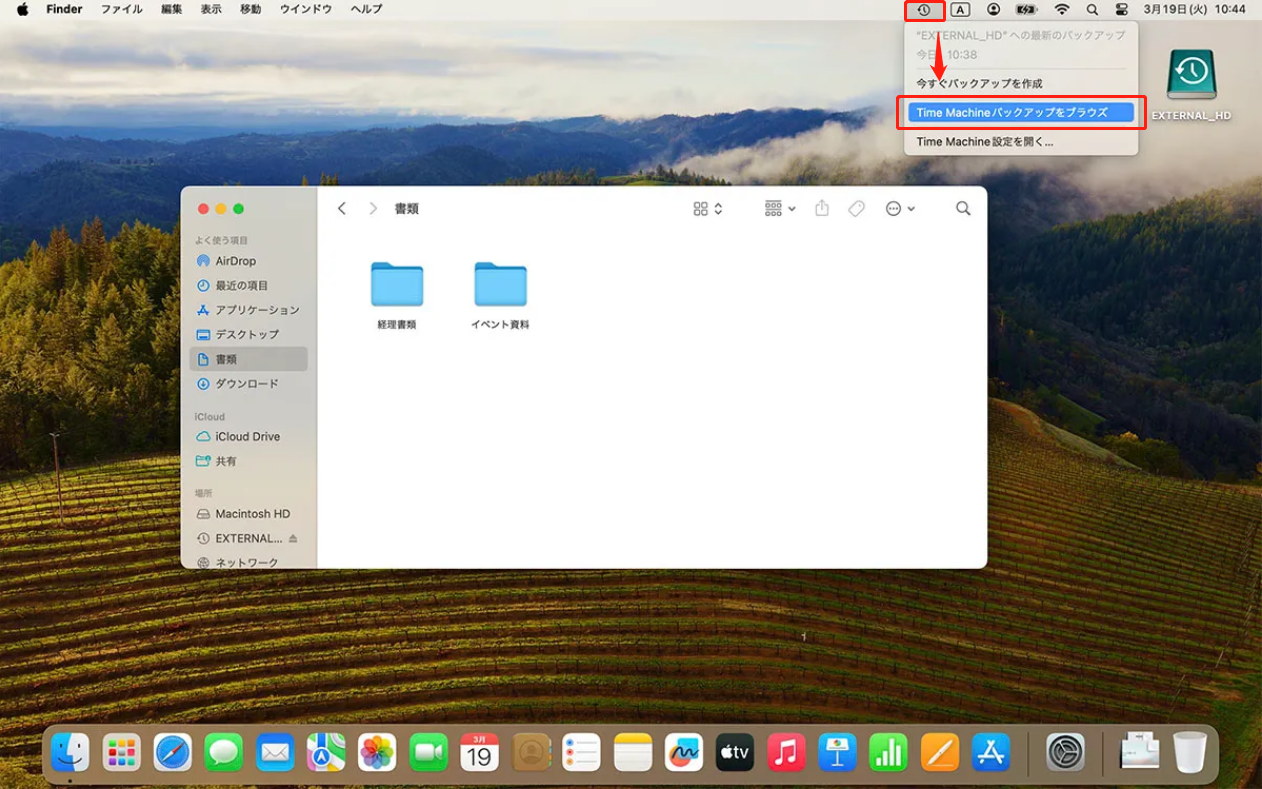
Task: Select 書類 in the sidebar
Action: (x=248, y=359)
